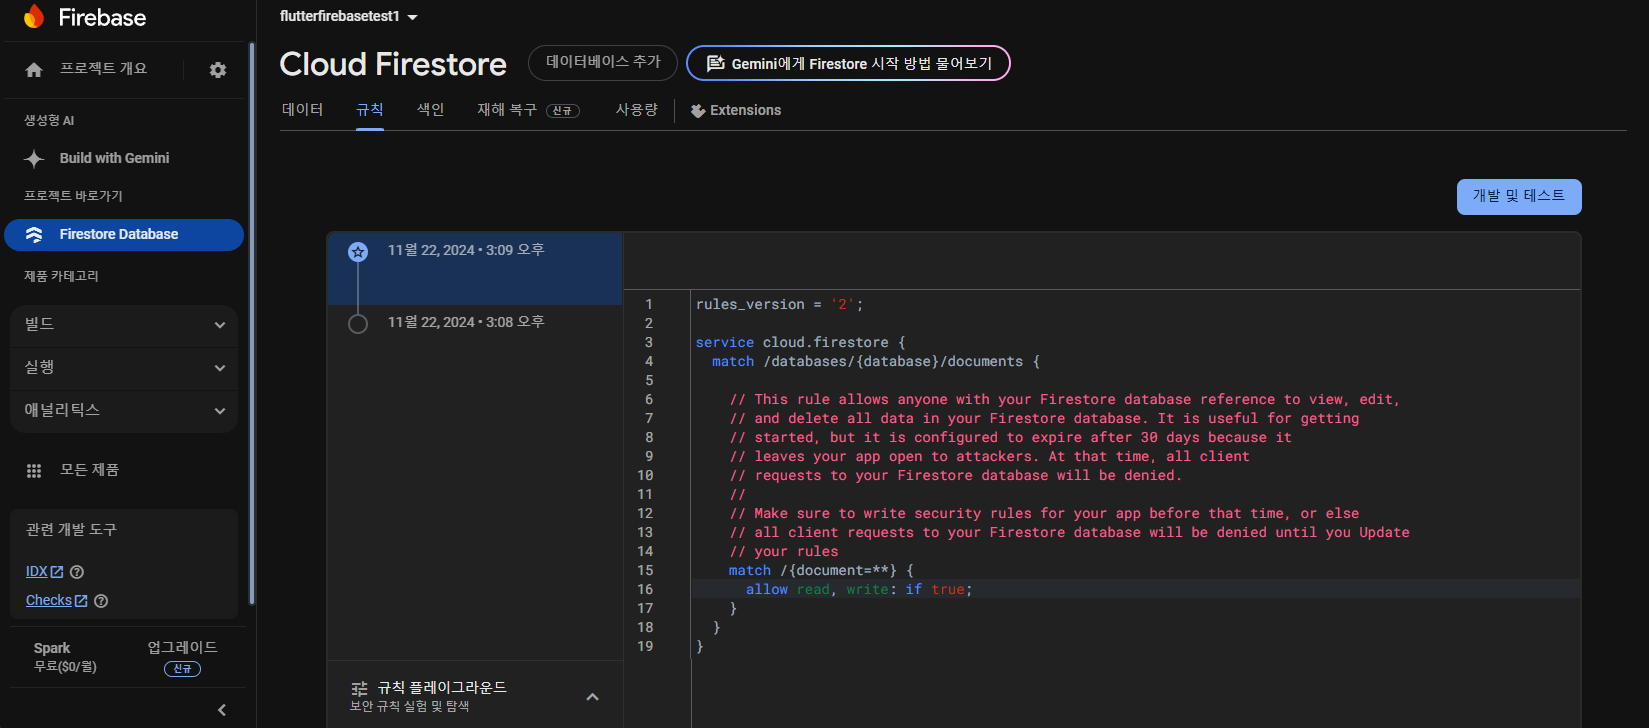Click the 관련 개발 도구 heading
Screen dimensions: 1649x728
[71, 530]
